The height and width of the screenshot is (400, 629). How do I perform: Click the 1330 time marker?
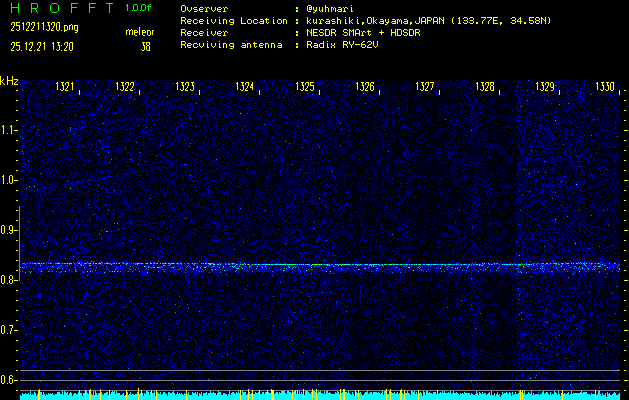[x=605, y=88]
